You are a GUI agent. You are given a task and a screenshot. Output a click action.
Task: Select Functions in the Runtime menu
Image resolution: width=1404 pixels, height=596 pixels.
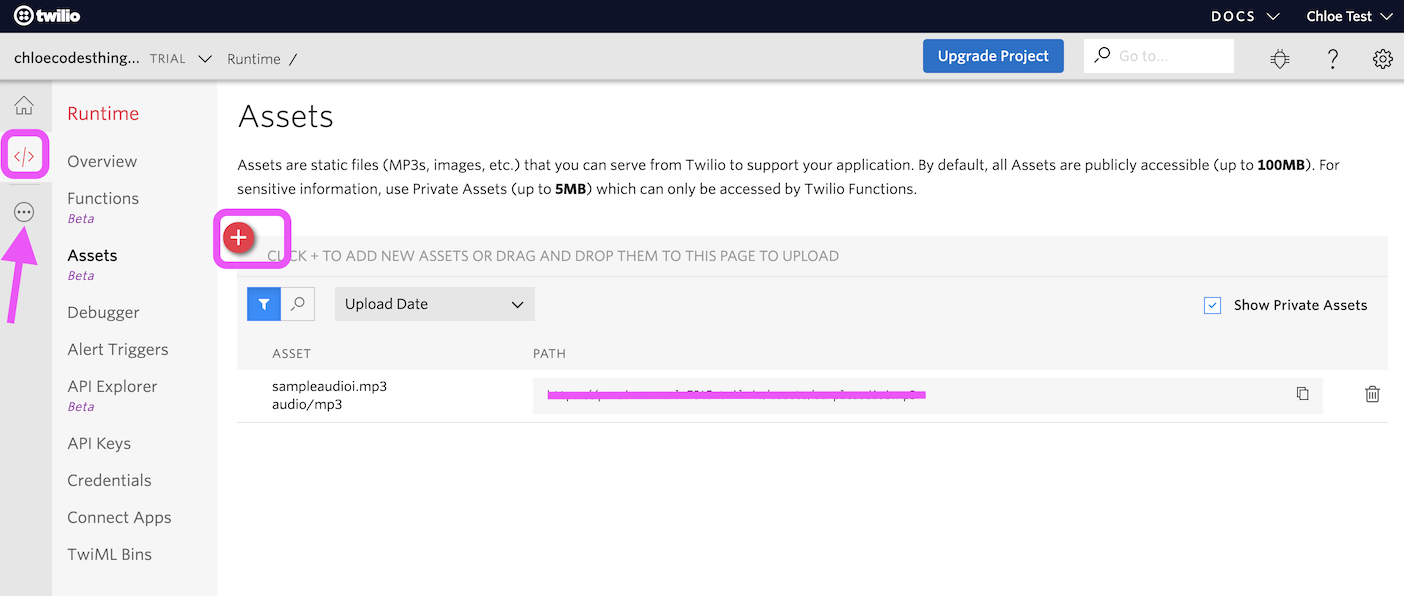103,198
